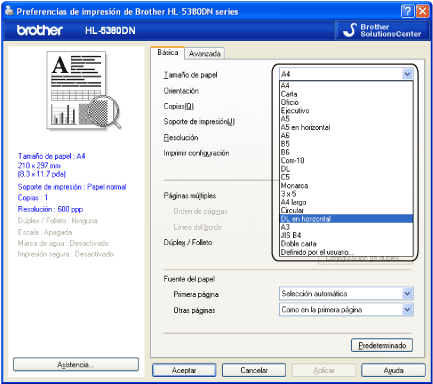Switch to the Avanzada tab
This screenshot has height=384, width=433.
coord(204,54)
